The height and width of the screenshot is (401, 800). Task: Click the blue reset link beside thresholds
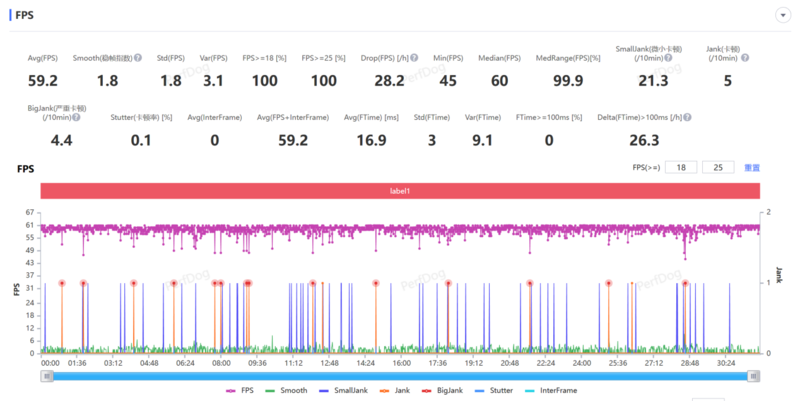point(752,167)
